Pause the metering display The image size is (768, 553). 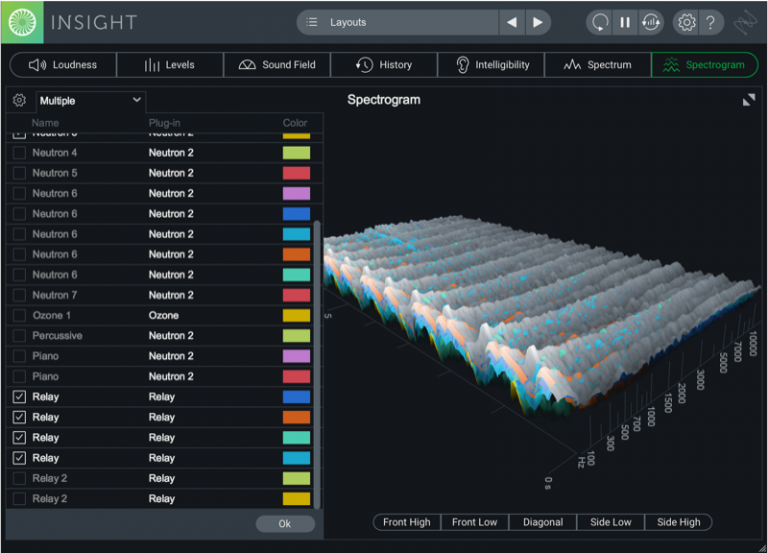[x=625, y=22]
